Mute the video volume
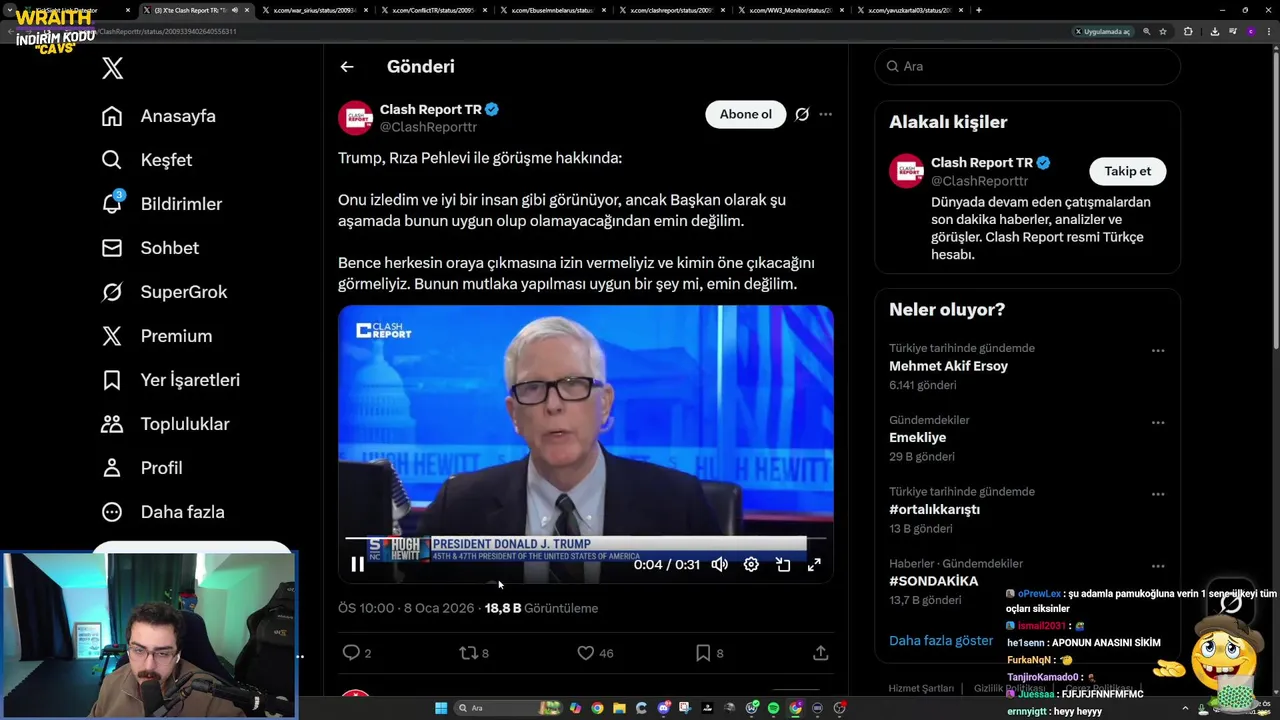 click(719, 564)
